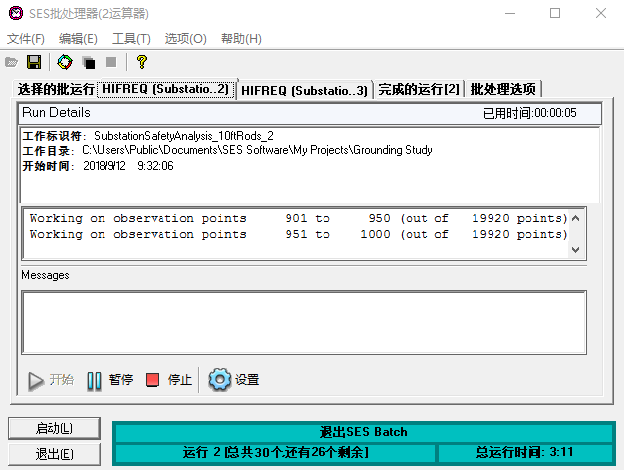
Task: Click the log scrollbar down arrow
Action: (x=575, y=250)
